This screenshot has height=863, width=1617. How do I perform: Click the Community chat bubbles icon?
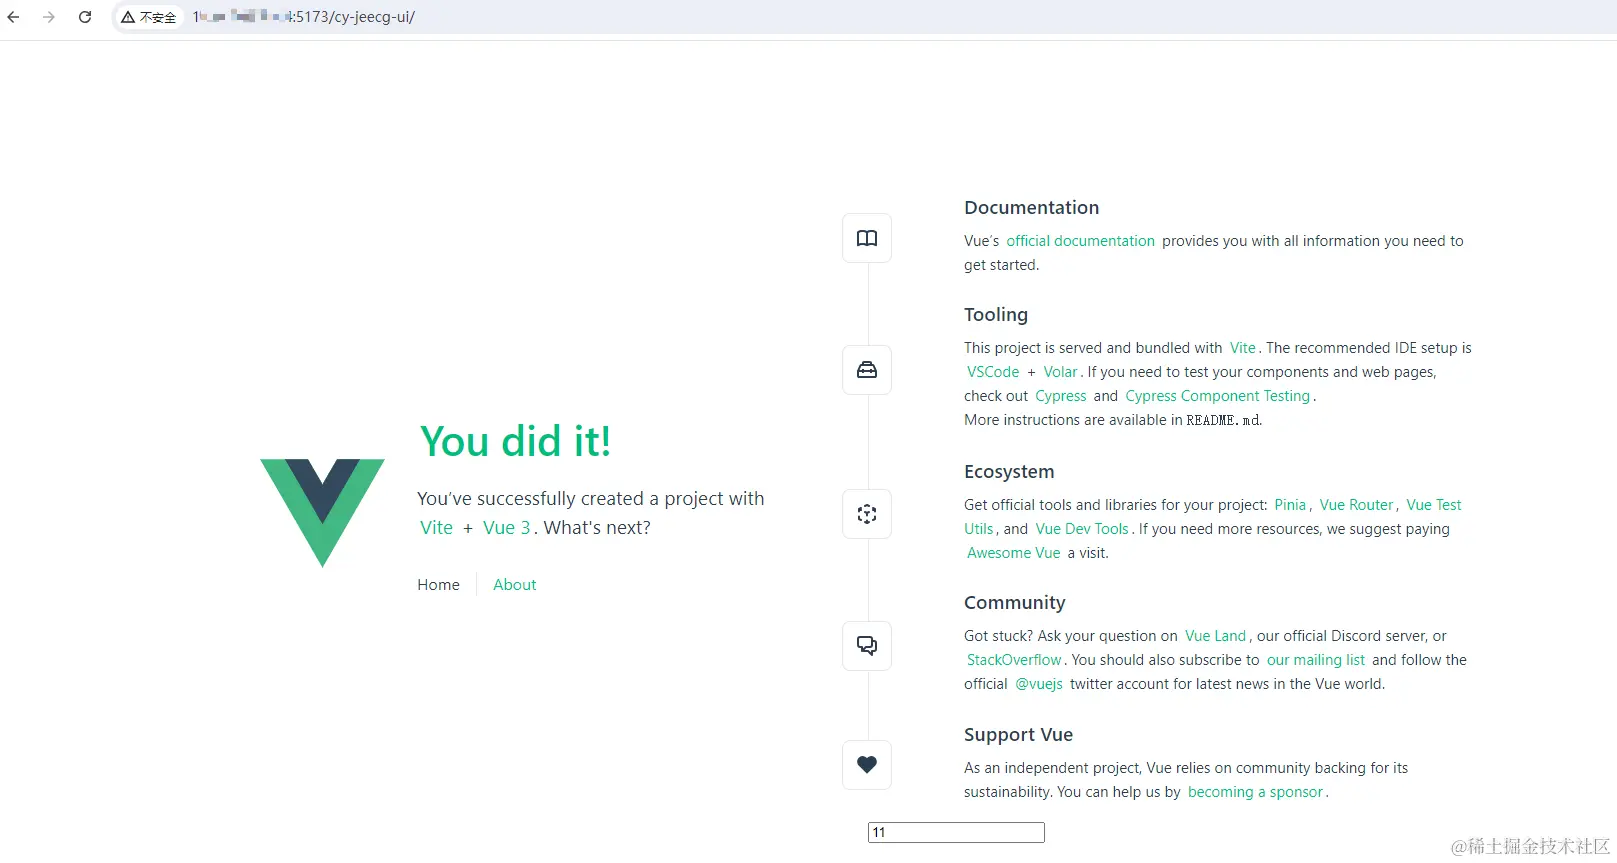pyautogui.click(x=867, y=646)
